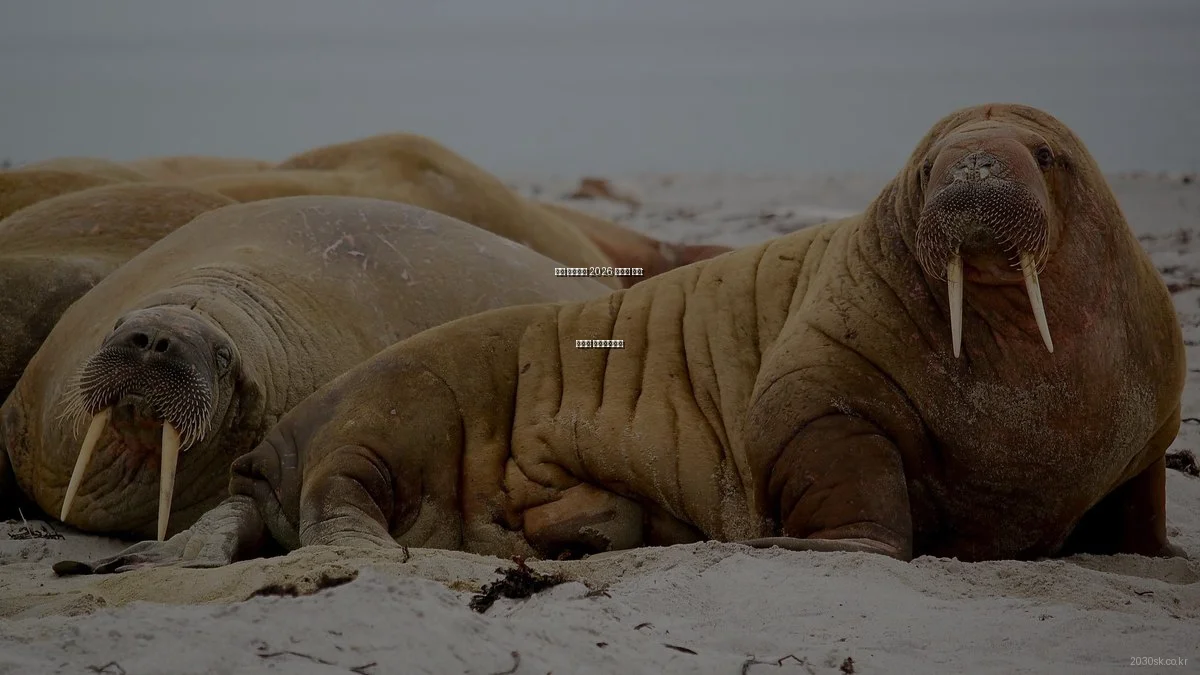Screen dimensions: 1200x675
Task: Click the smaller subtitle text under the headline
Action: coord(599,343)
